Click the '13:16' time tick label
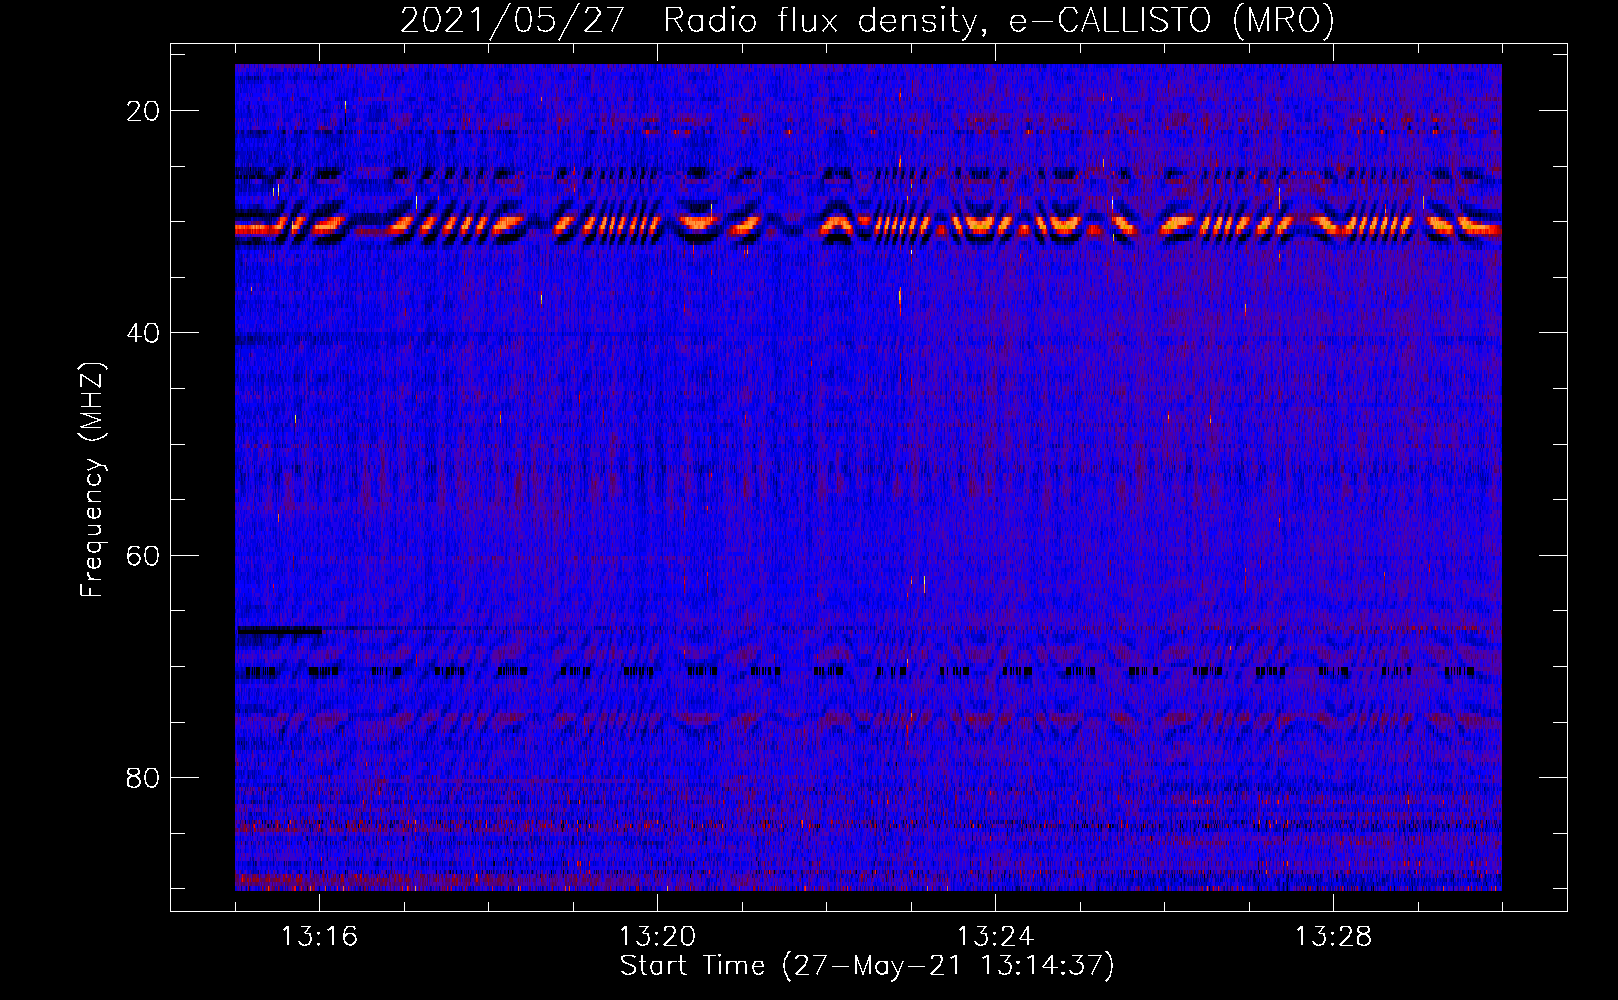The image size is (1618, 1000). click(319, 937)
